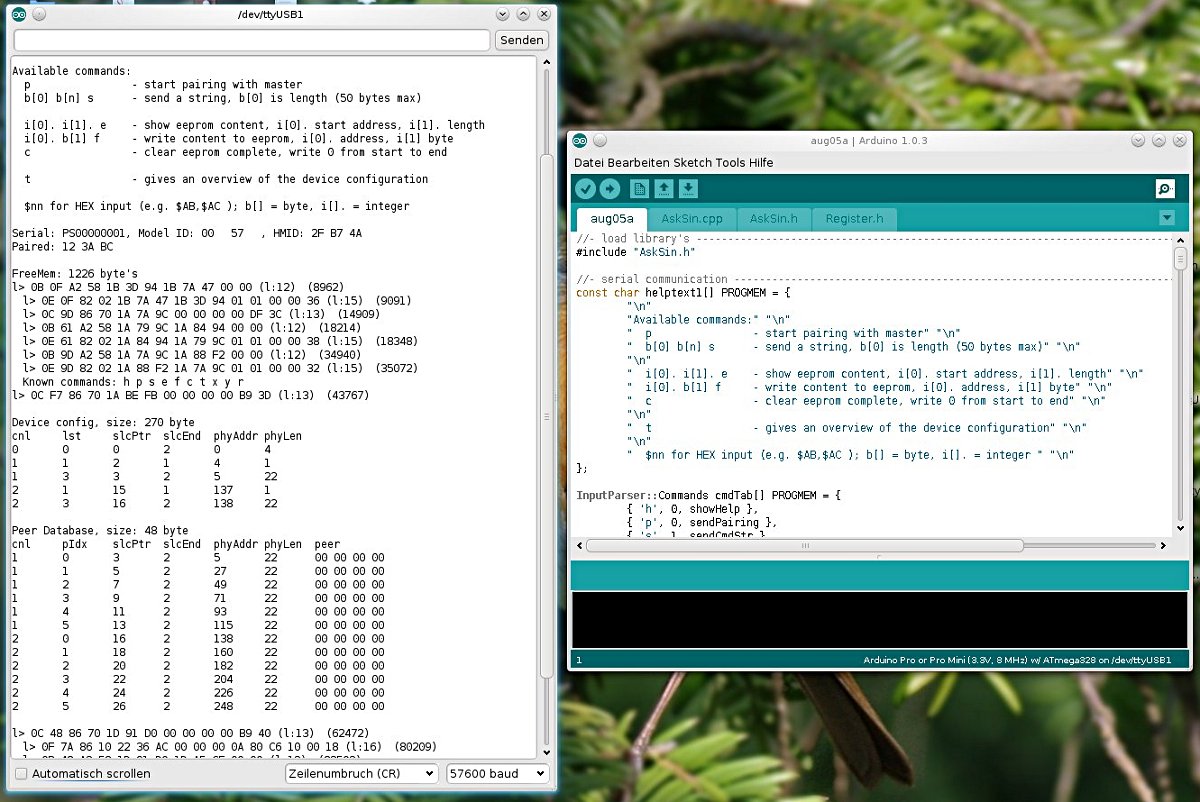Click the pin button in the Arduino IDE title bar
Screen dimensions: 1200x802
601,140
